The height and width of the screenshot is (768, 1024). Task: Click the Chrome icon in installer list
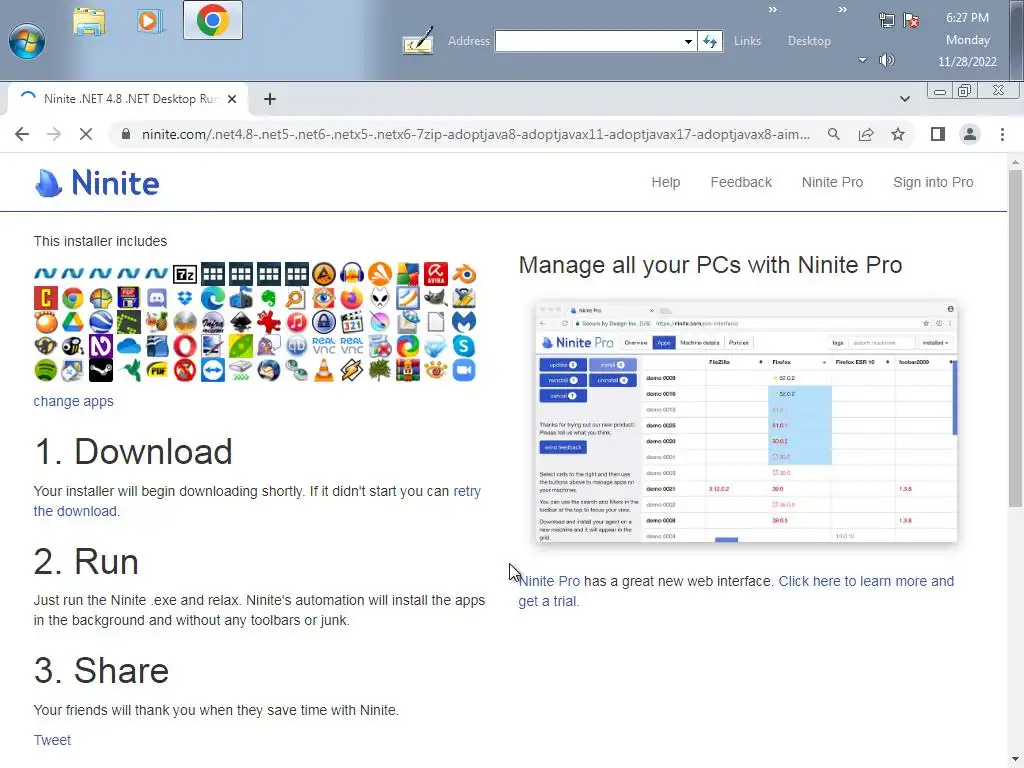coord(73,298)
